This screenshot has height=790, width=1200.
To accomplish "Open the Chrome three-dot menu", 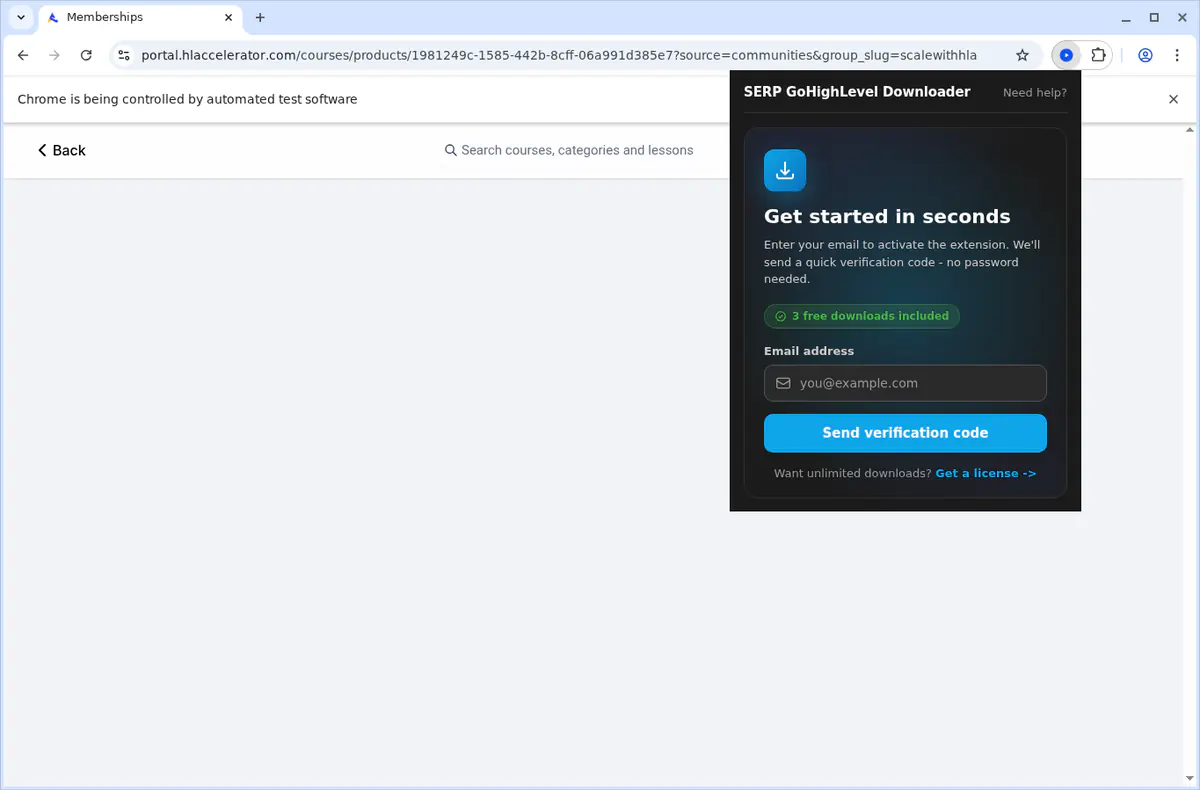I will pyautogui.click(x=1177, y=56).
